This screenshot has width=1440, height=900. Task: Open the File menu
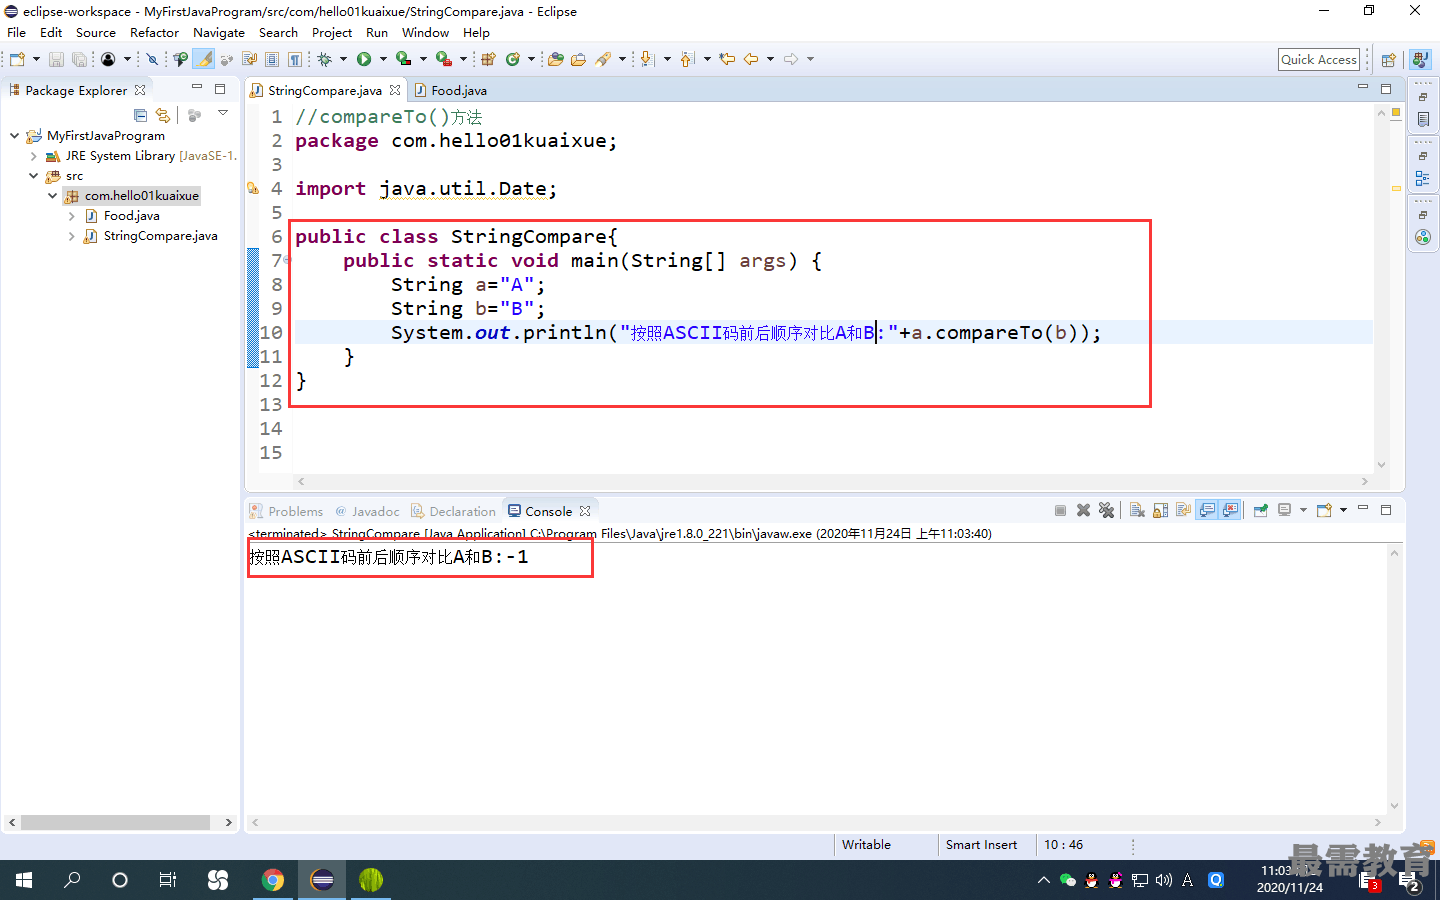[17, 33]
